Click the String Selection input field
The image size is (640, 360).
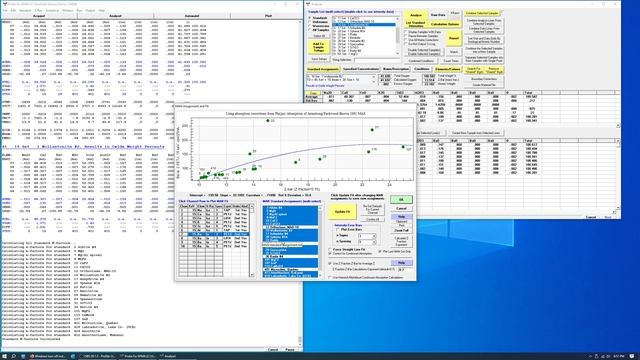pyautogui.click(x=377, y=60)
